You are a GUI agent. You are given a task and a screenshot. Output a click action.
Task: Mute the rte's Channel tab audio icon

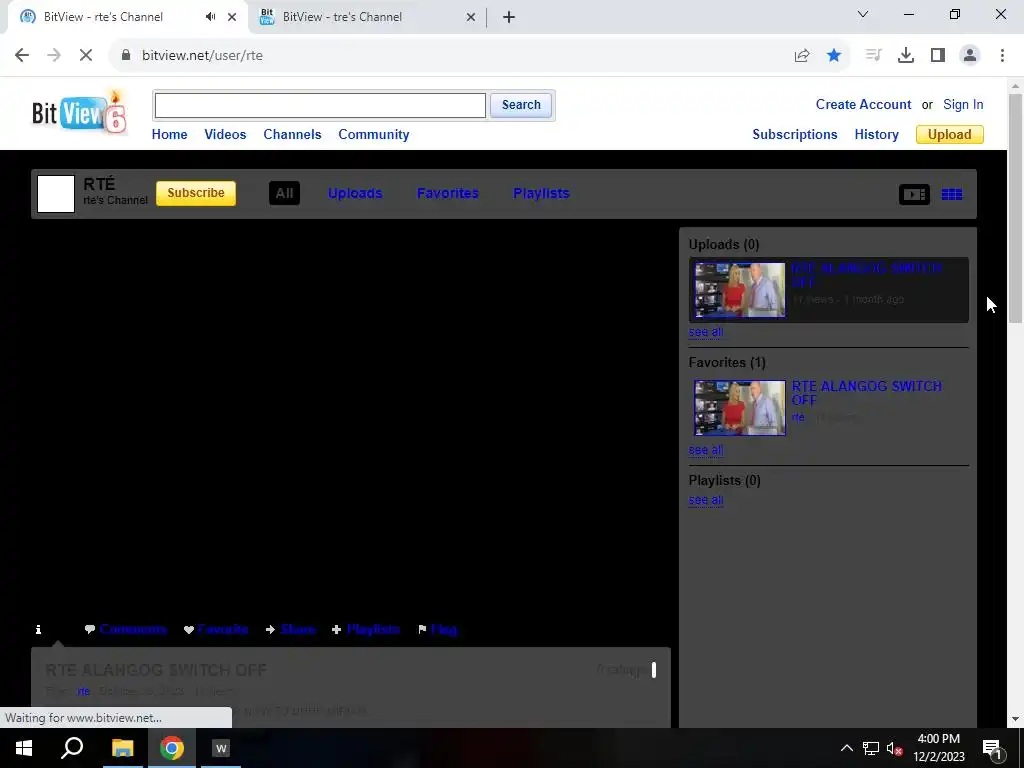(x=210, y=17)
